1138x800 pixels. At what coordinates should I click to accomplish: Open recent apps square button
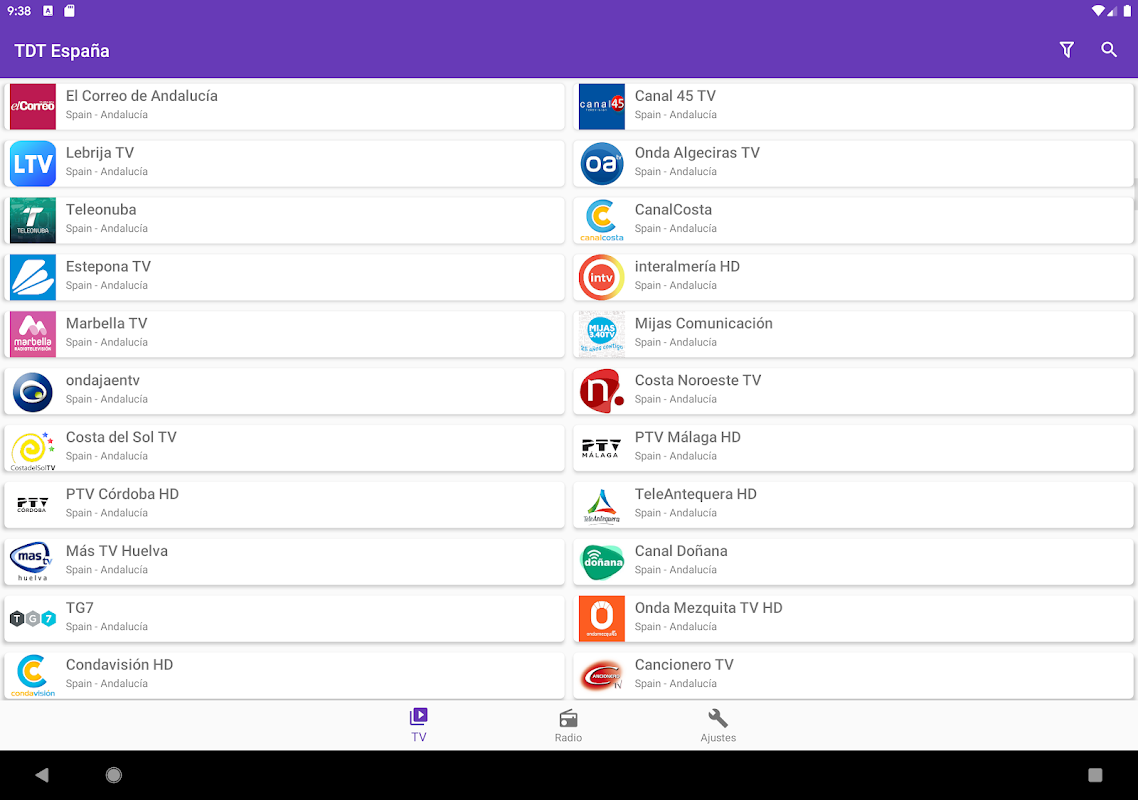(x=1095, y=775)
